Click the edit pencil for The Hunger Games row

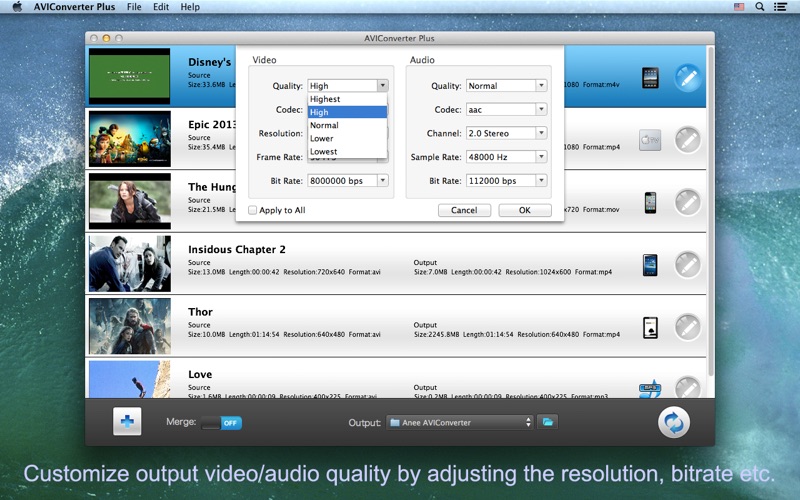coord(688,203)
